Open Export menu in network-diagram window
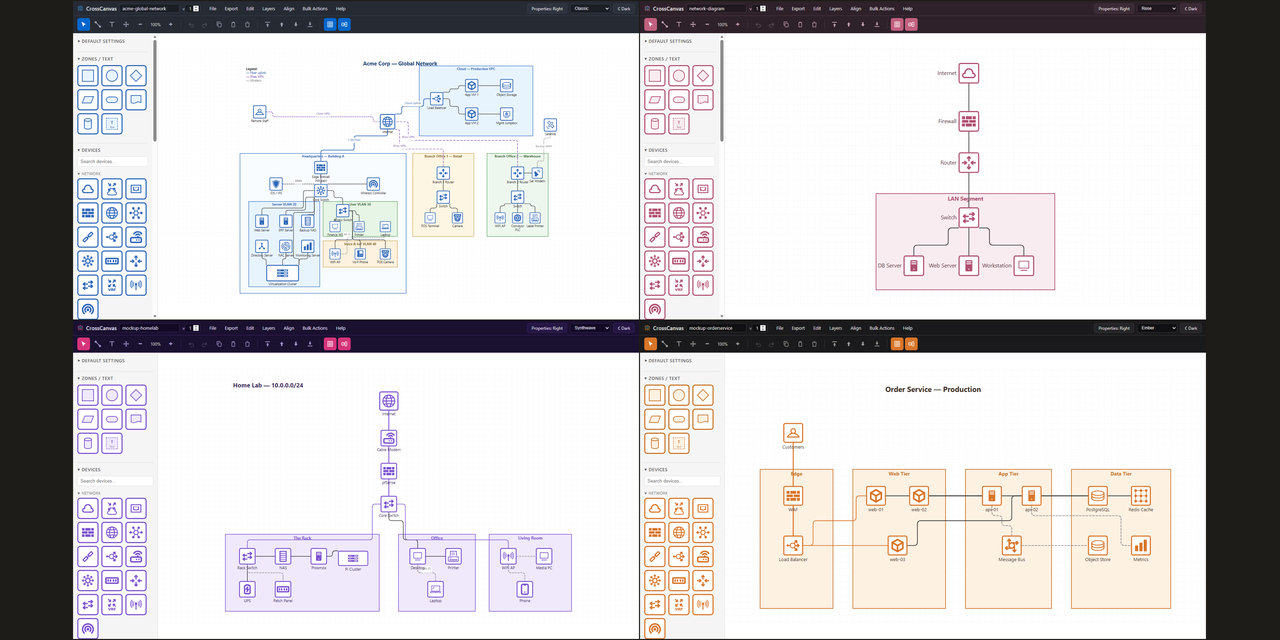This screenshot has width=1280, height=640. click(798, 8)
